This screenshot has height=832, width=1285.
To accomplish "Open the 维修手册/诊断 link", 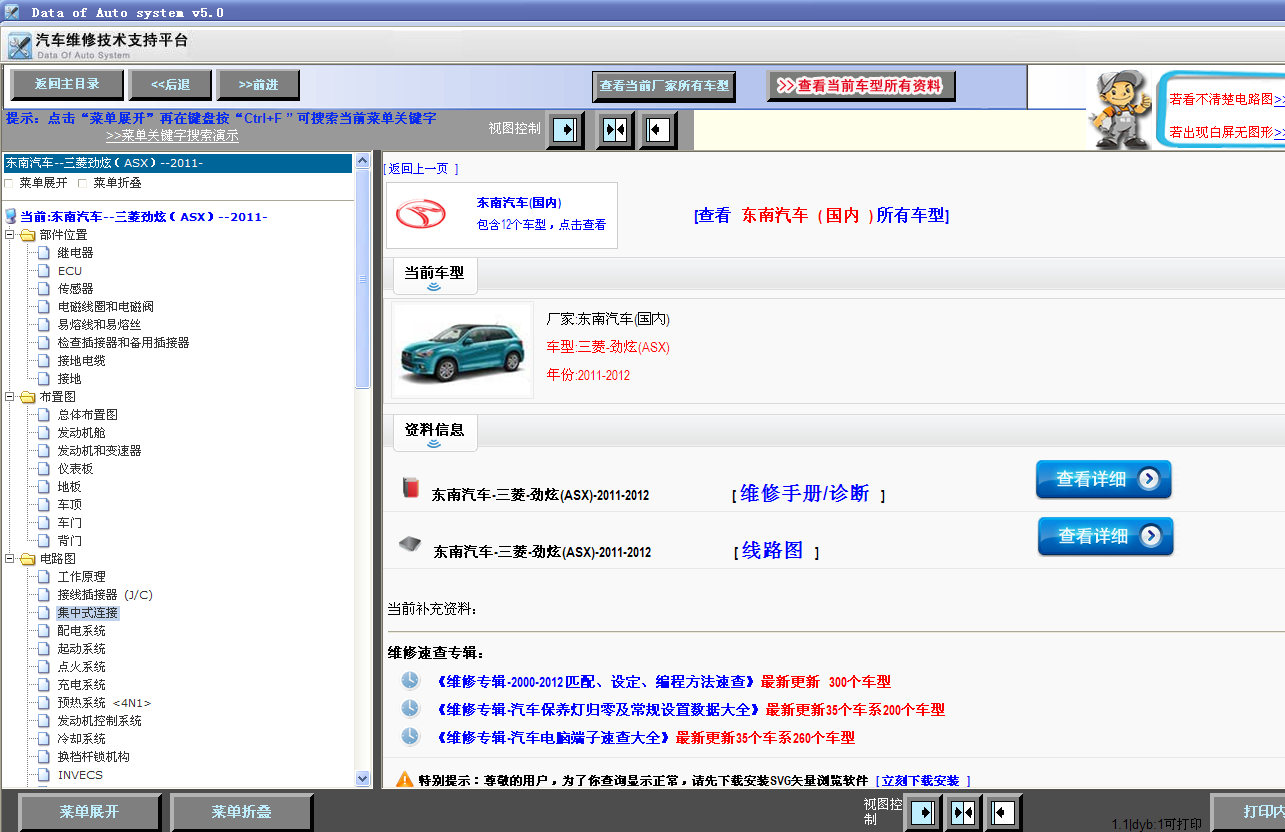I will [805, 493].
